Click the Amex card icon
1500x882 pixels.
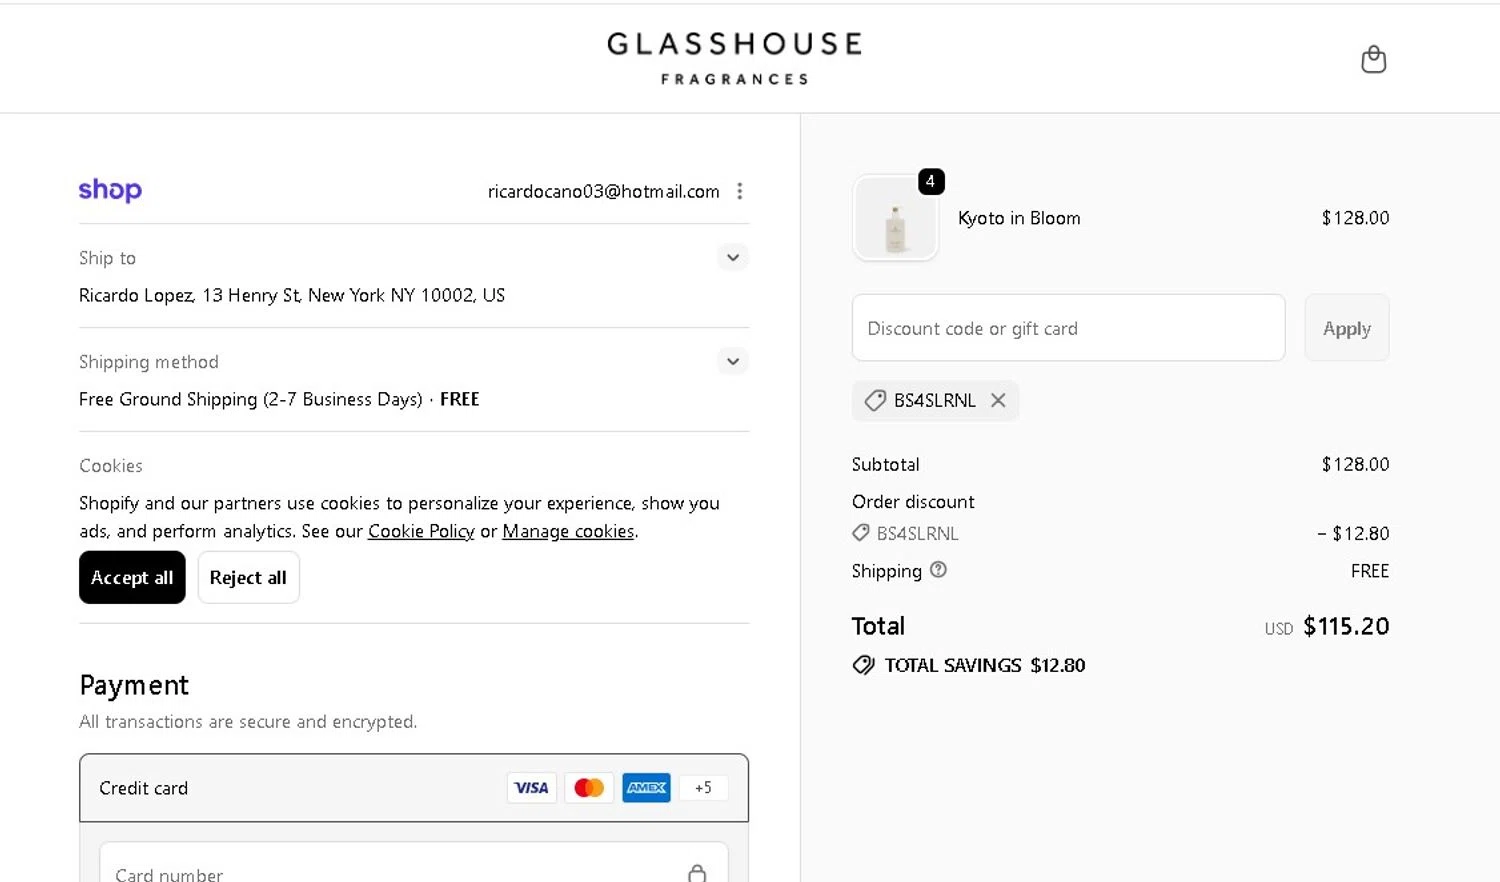(646, 788)
